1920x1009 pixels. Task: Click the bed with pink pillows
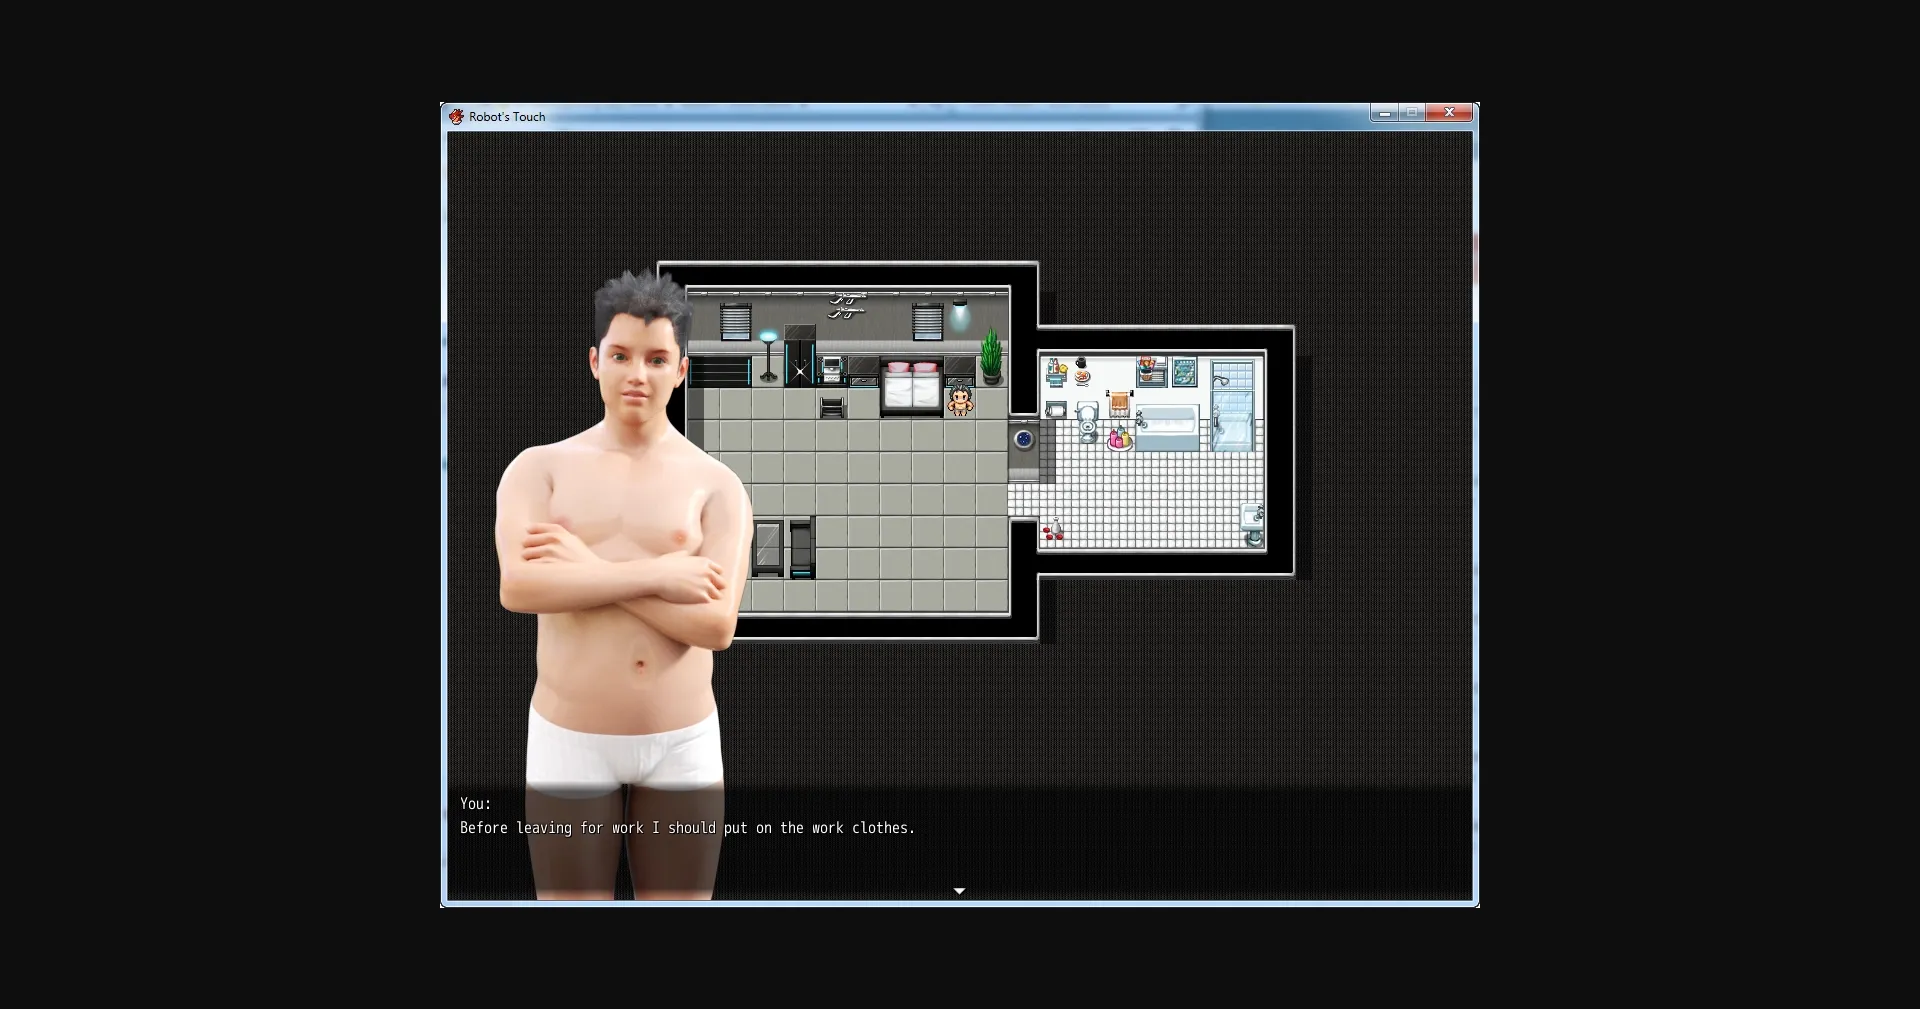[911, 386]
